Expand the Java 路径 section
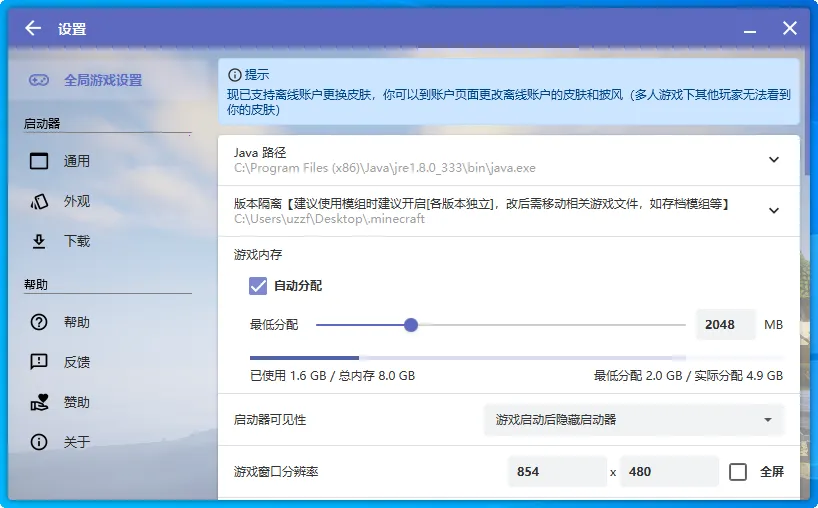The height and width of the screenshot is (508, 818). pyautogui.click(x=773, y=160)
